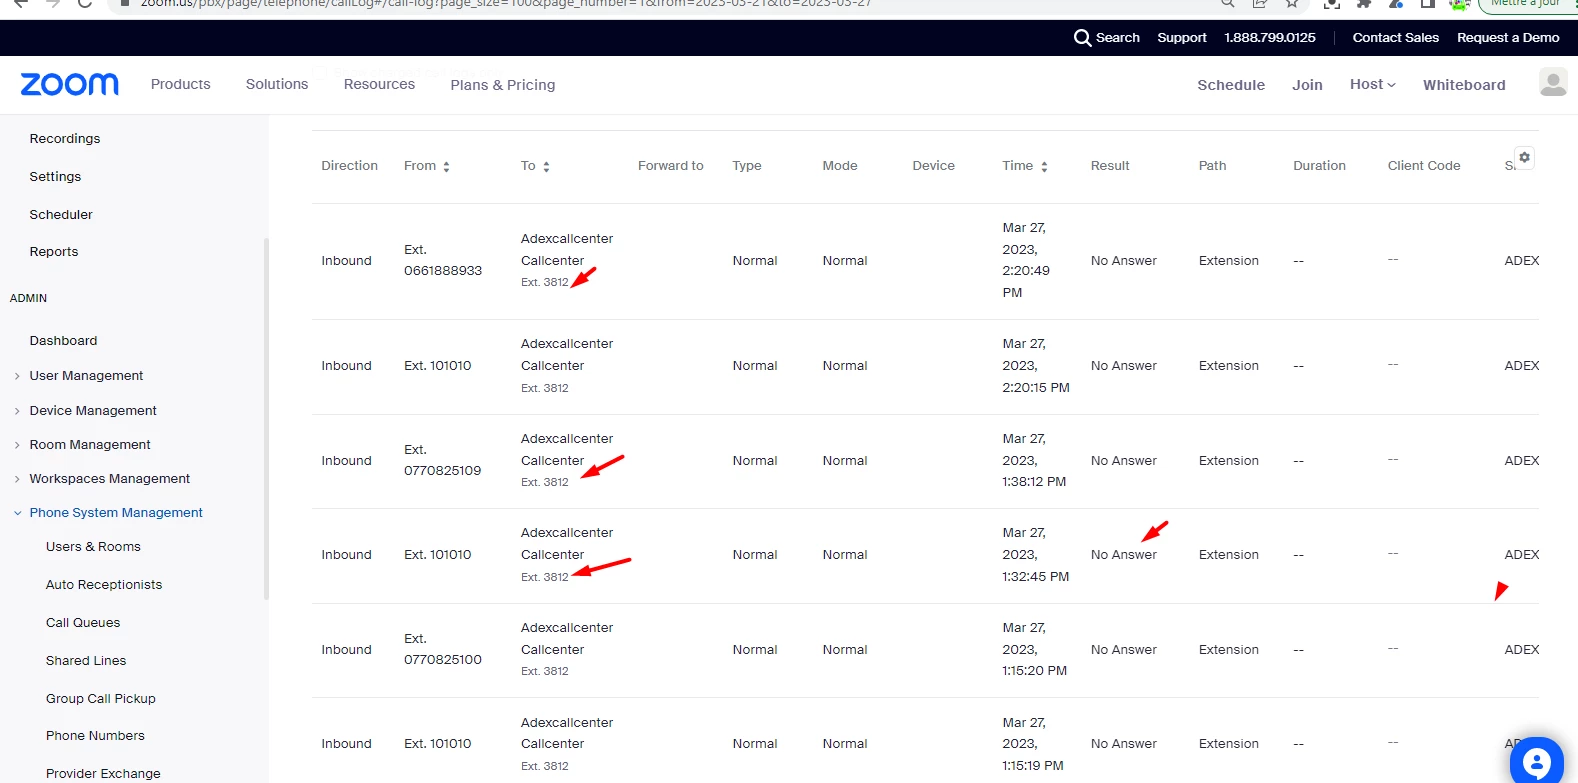The image size is (1578, 783).
Task: Sort the call log by To
Action: 546,167
